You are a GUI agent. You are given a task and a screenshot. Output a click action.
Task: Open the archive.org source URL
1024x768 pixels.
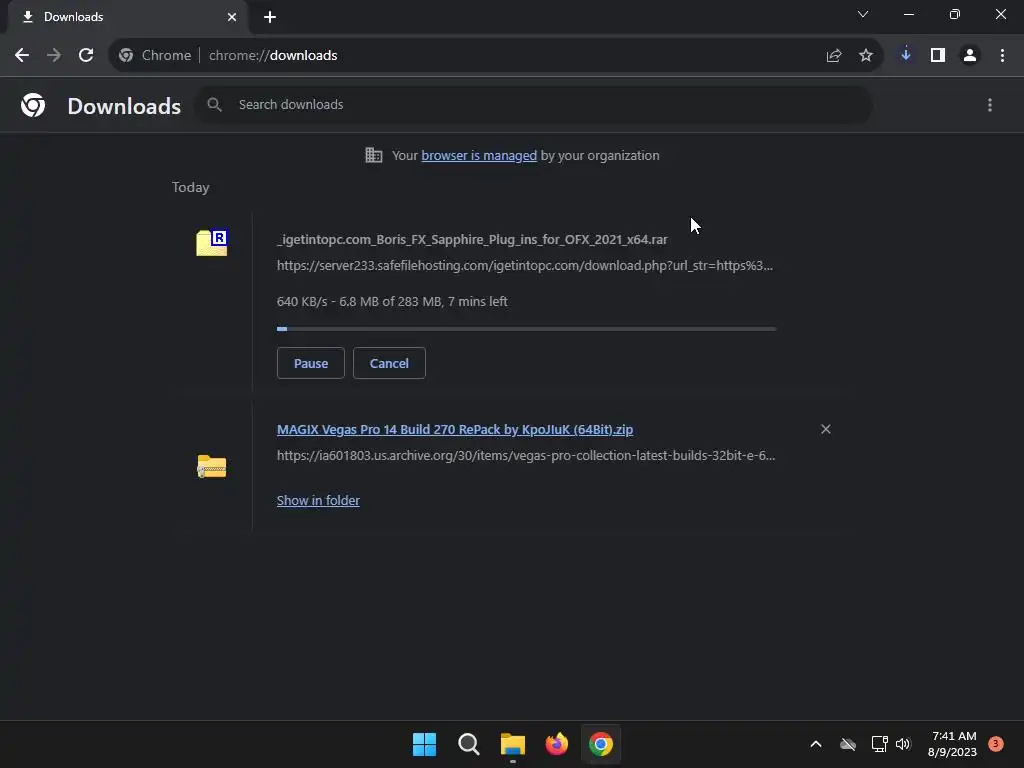(x=526, y=456)
